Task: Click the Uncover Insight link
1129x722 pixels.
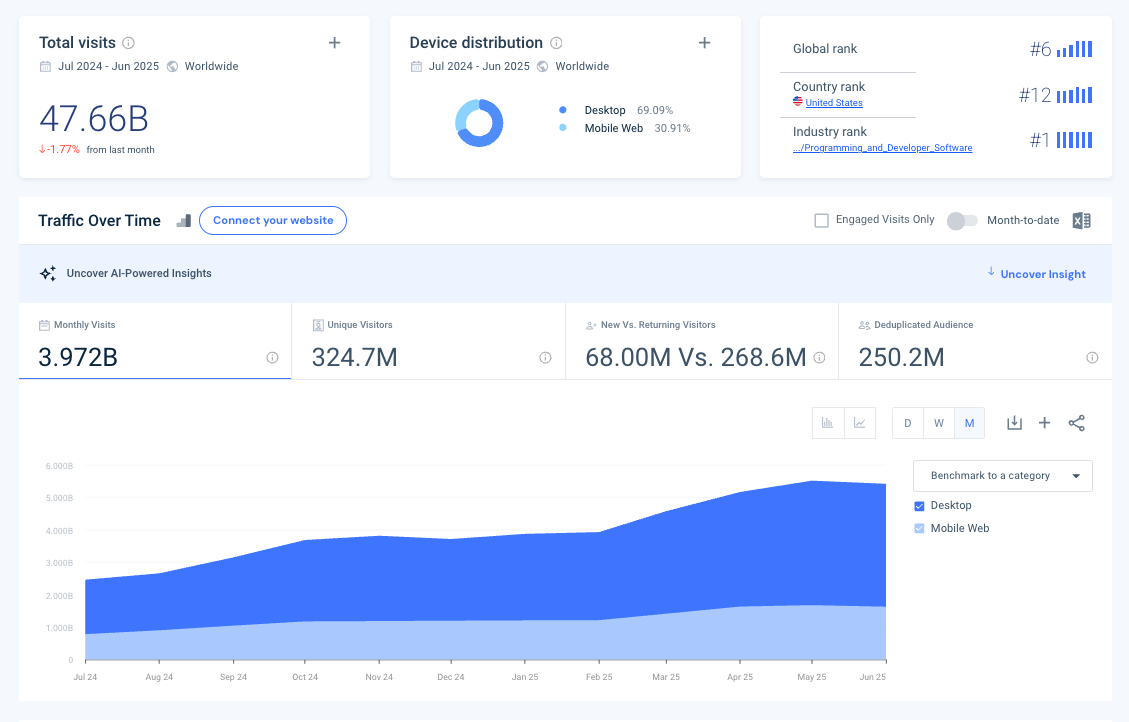Action: coord(1042,273)
